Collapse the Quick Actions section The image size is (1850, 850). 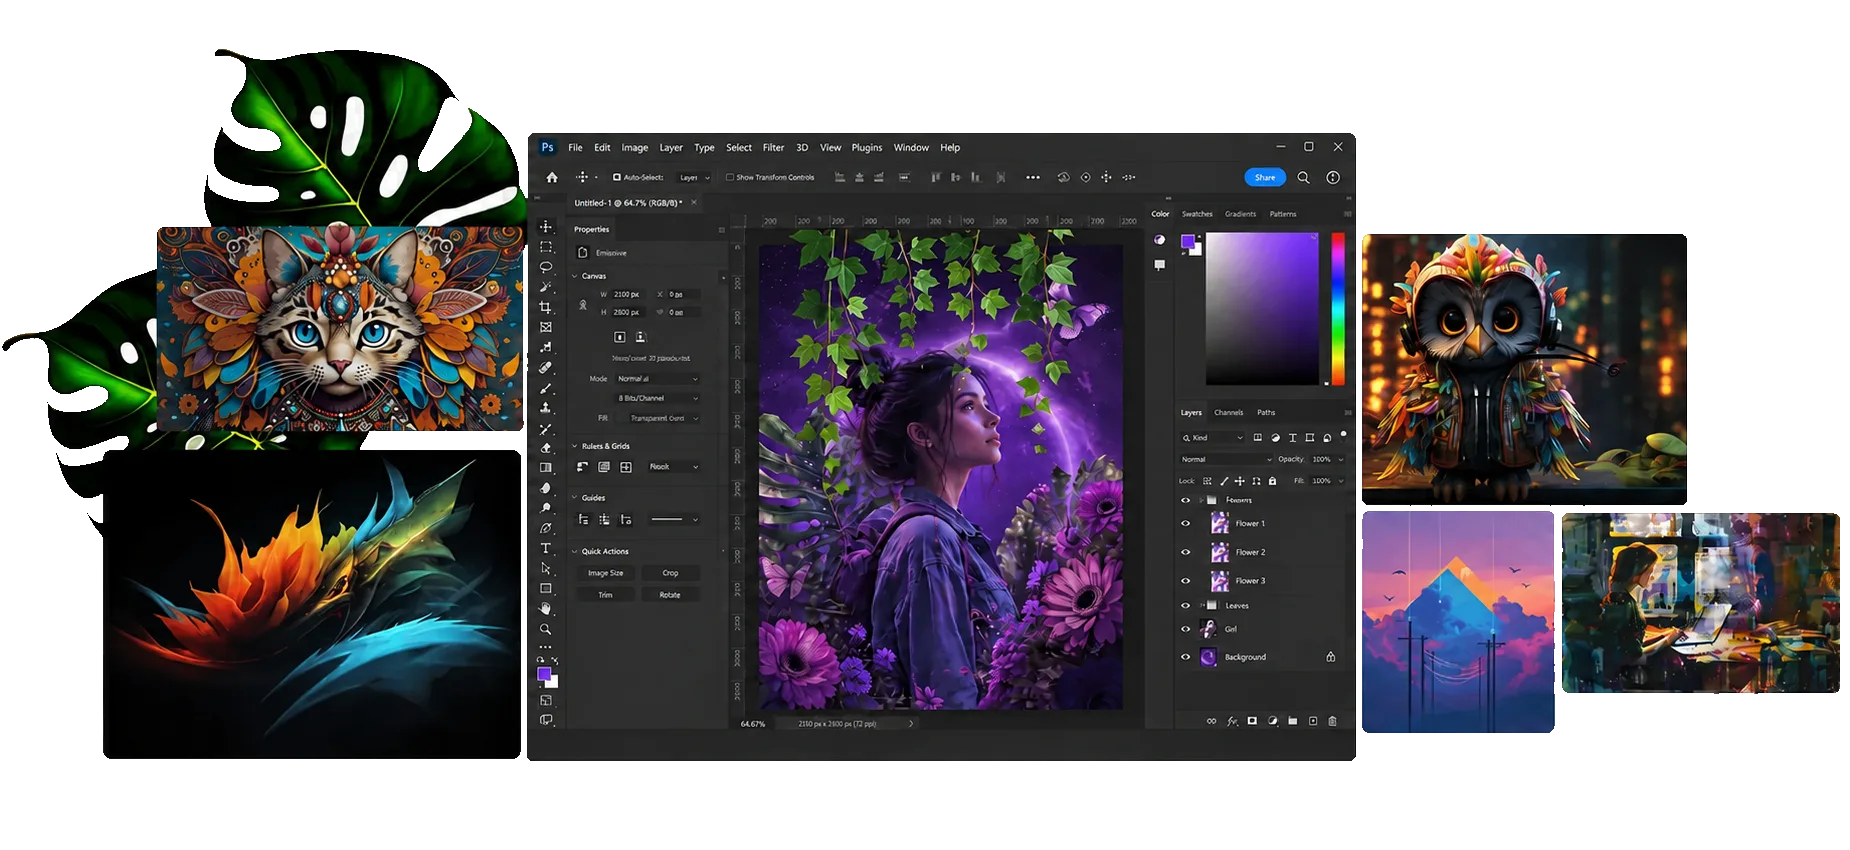(575, 551)
